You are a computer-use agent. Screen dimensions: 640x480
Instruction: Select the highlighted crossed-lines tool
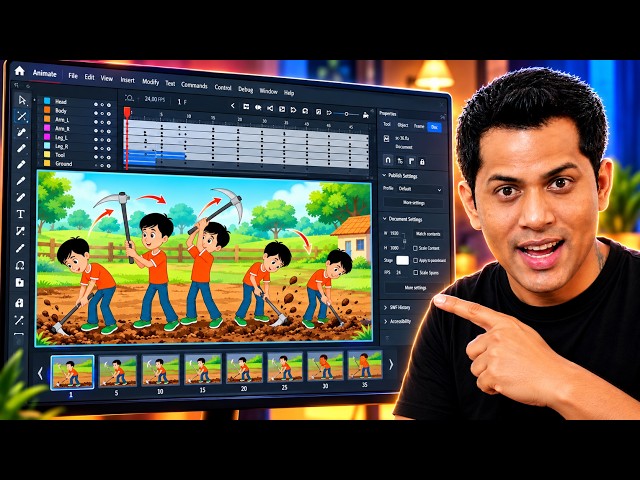22,116
